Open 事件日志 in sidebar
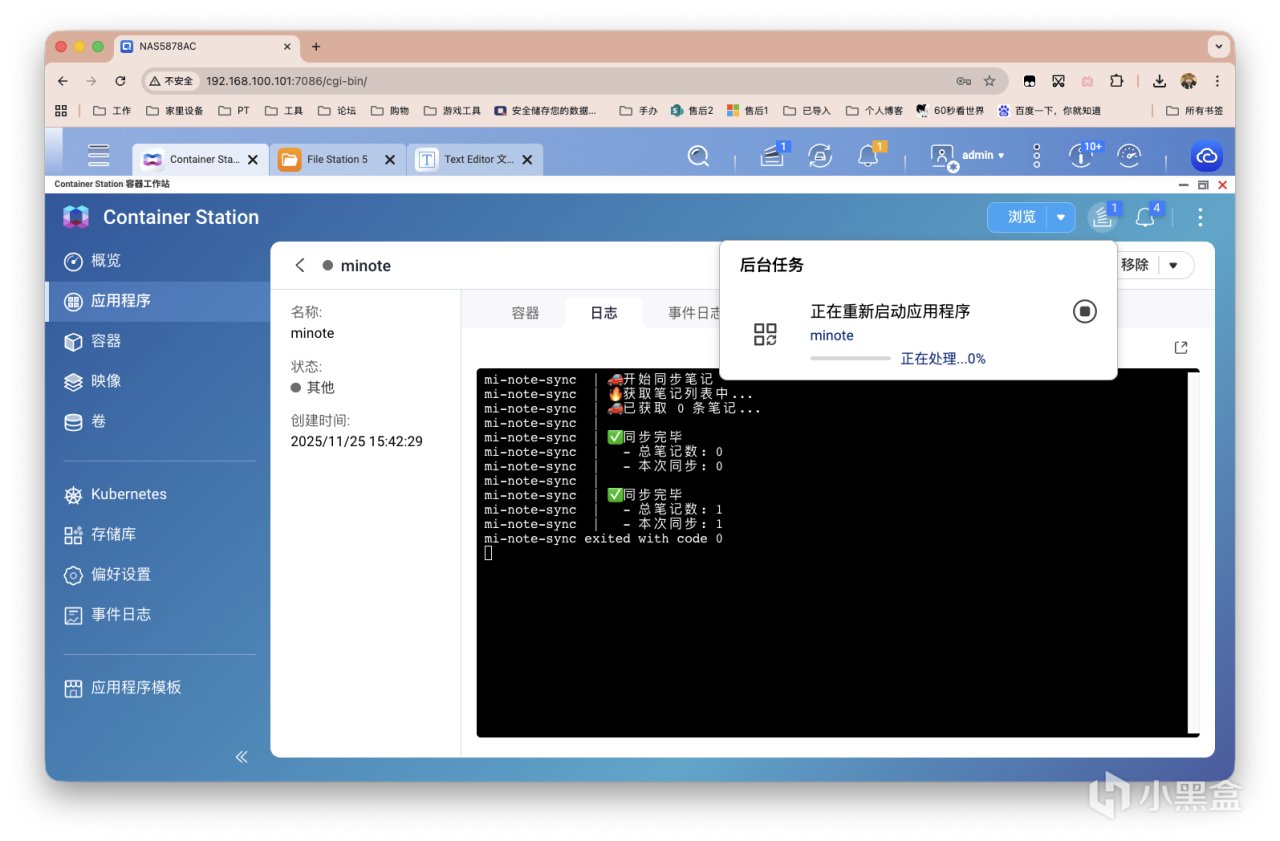Viewport: 1280px width, 841px height. click(158, 614)
